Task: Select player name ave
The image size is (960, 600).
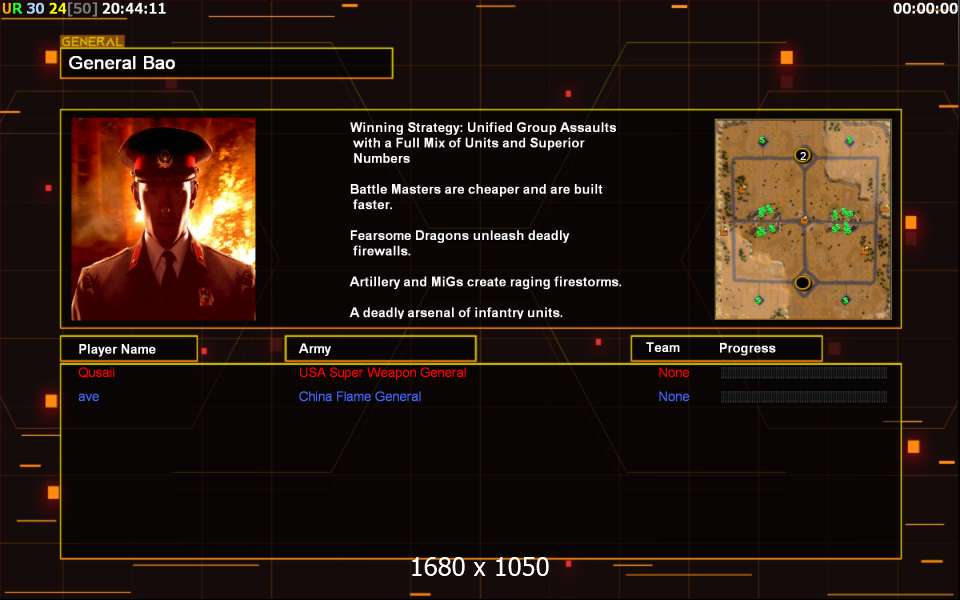Action: pos(89,397)
